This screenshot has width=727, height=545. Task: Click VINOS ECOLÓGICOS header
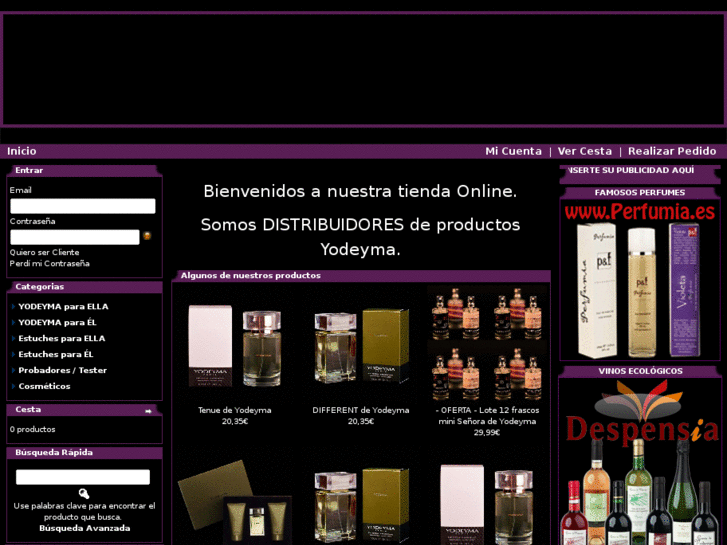[x=640, y=371]
